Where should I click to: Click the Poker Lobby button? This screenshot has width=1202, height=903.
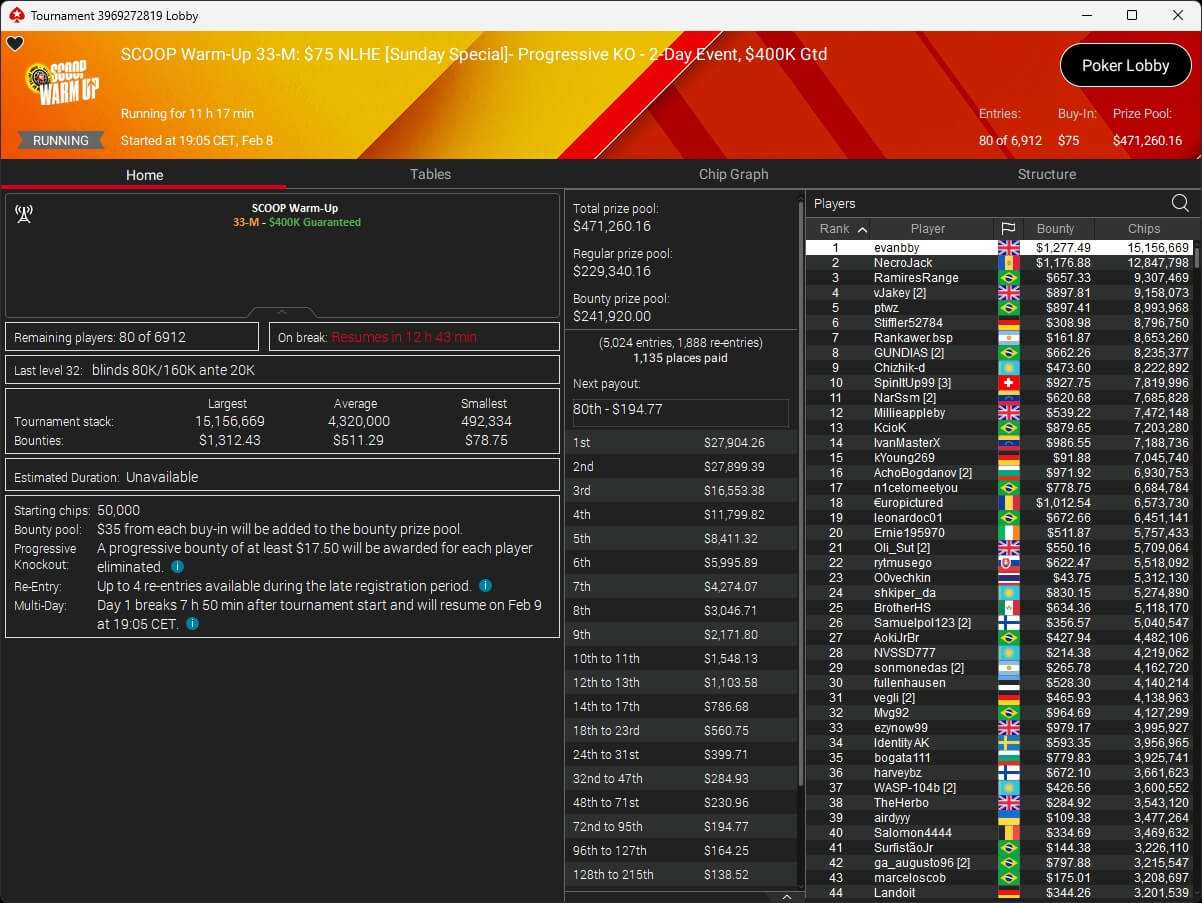point(1125,66)
